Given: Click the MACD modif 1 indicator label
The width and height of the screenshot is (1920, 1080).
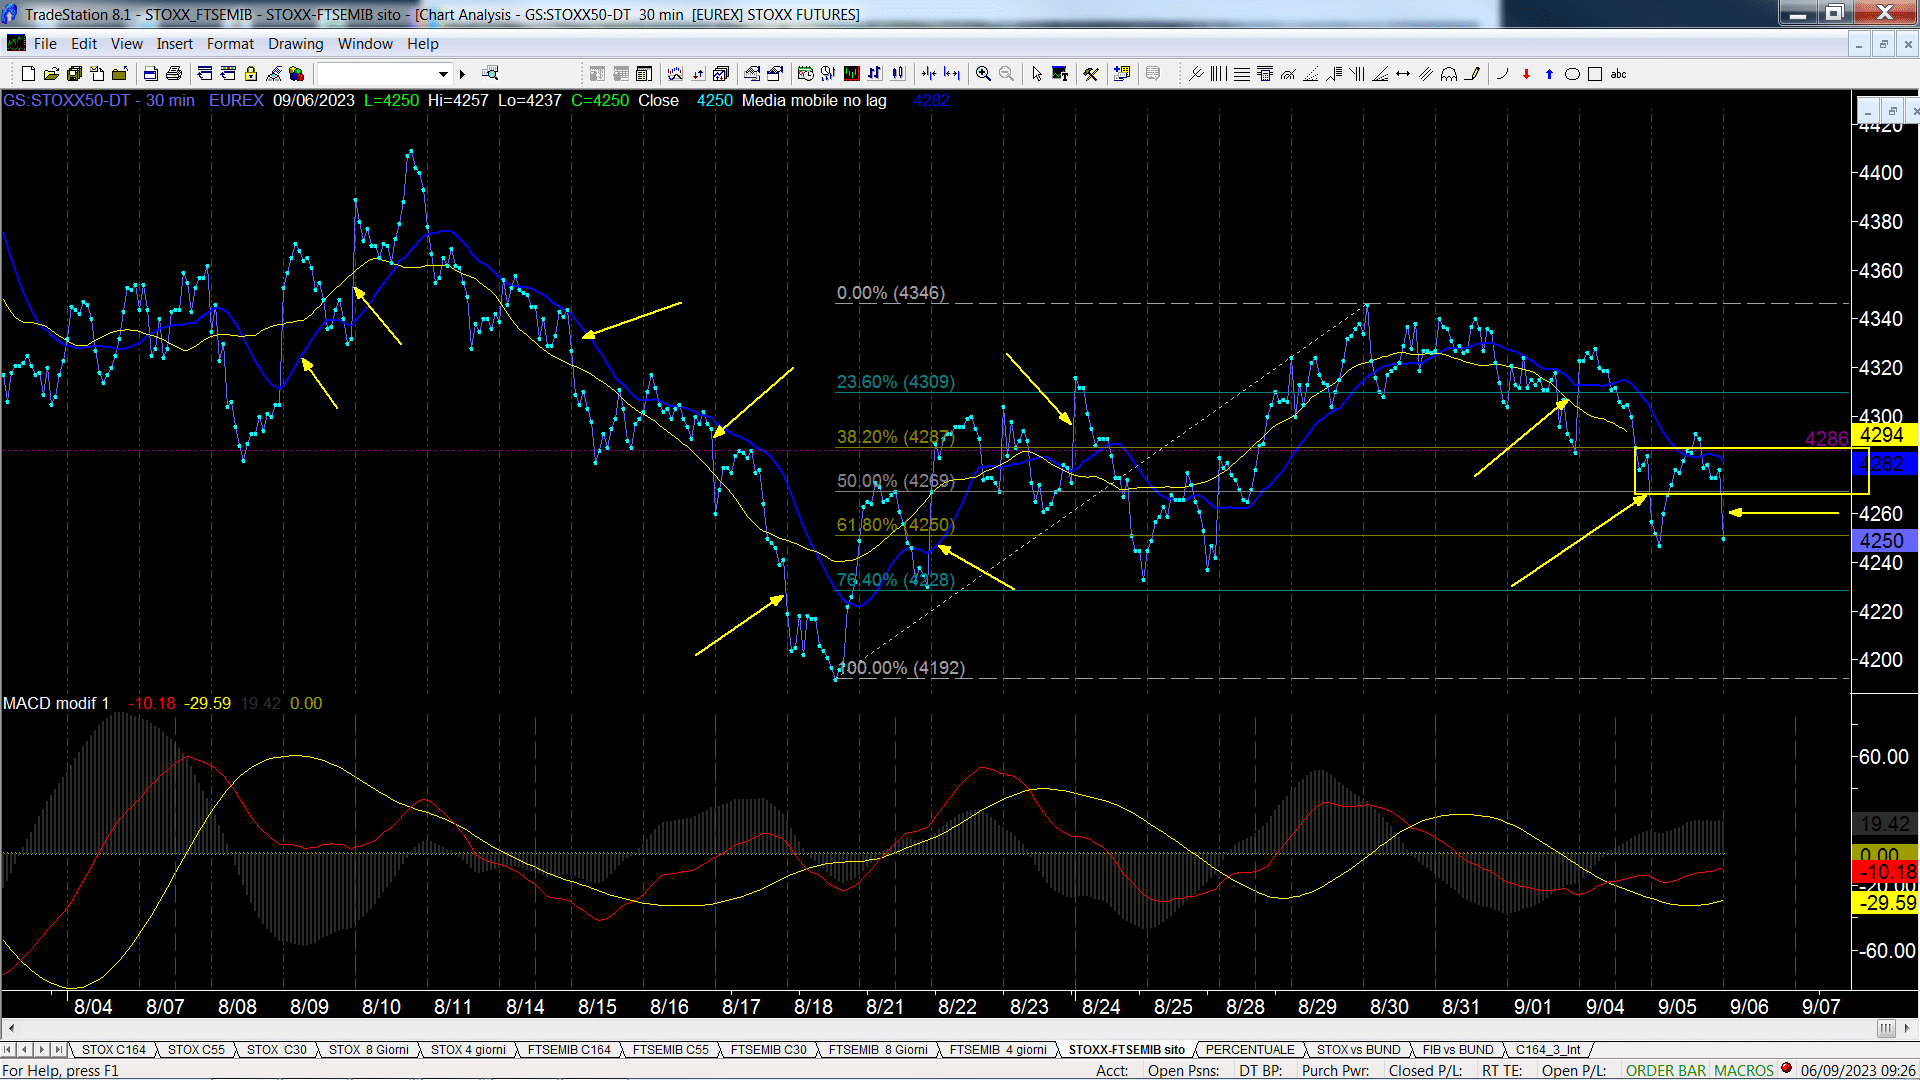Looking at the screenshot, I should click(x=56, y=703).
